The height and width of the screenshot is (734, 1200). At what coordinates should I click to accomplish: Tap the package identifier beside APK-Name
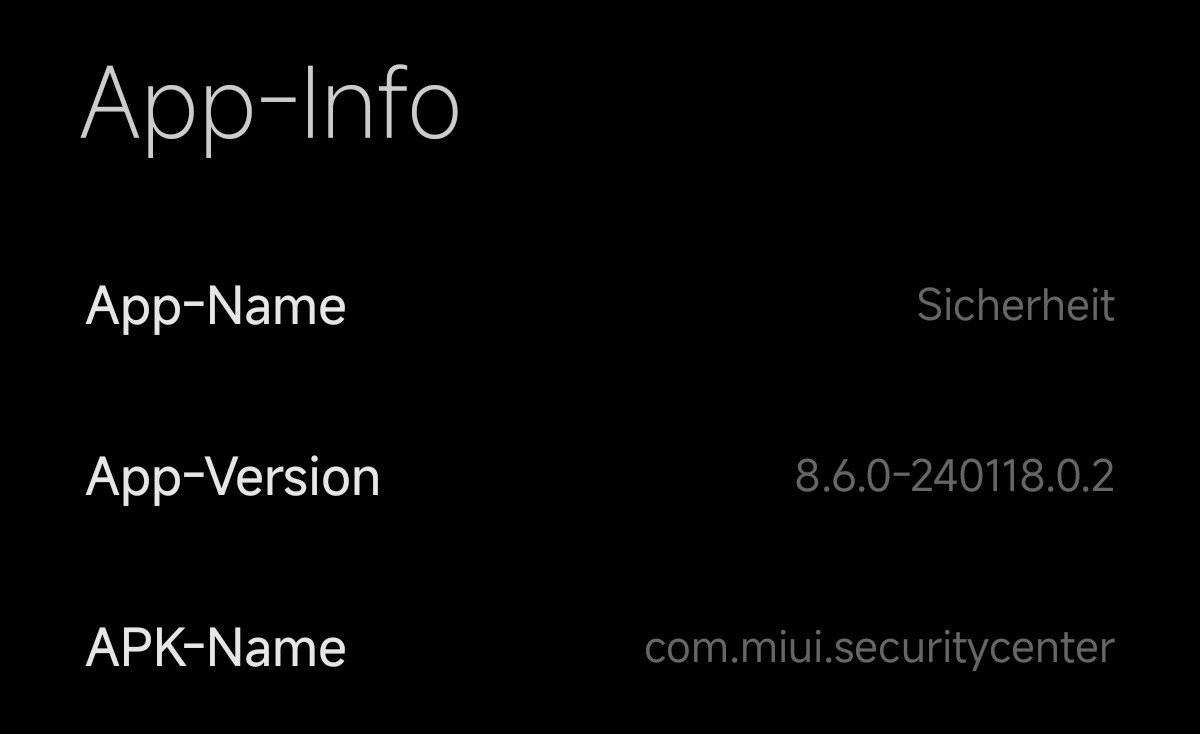tap(879, 648)
